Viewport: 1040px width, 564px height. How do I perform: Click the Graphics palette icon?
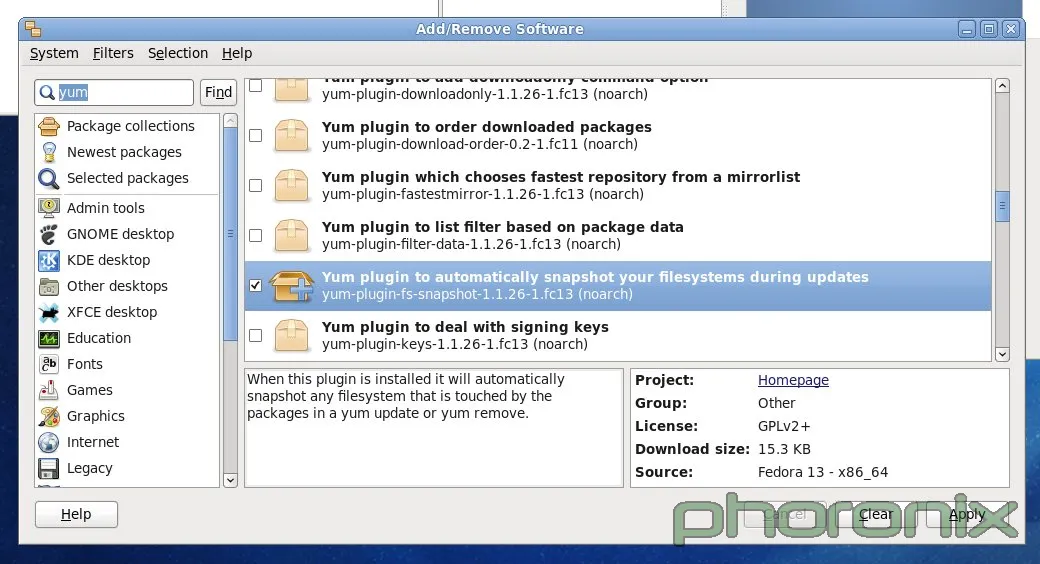point(49,416)
